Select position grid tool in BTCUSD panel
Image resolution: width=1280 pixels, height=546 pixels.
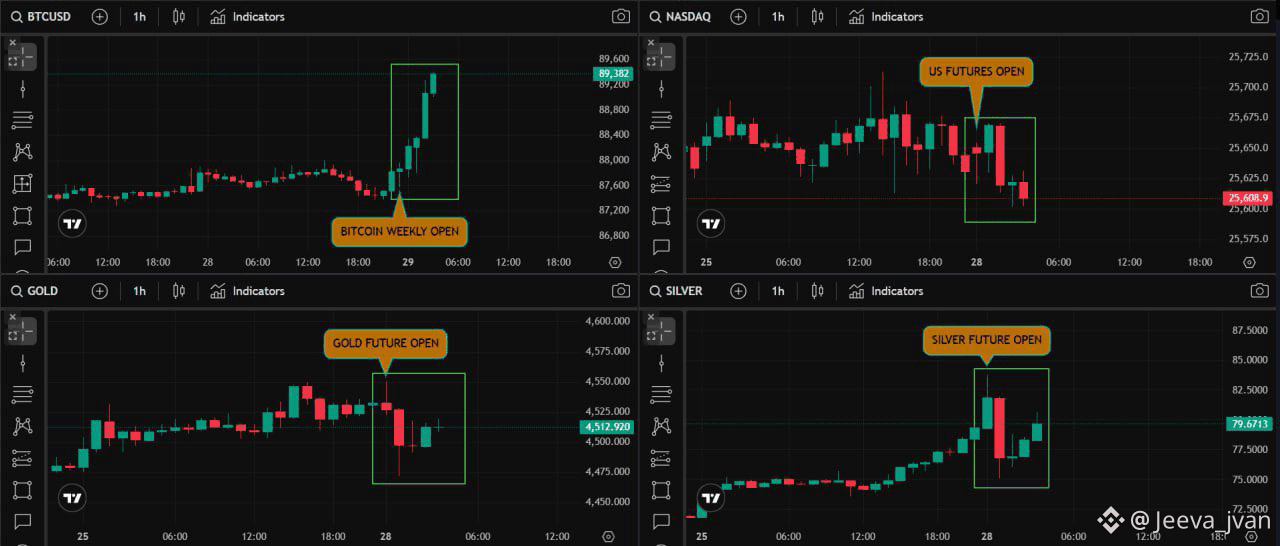pos(22,184)
